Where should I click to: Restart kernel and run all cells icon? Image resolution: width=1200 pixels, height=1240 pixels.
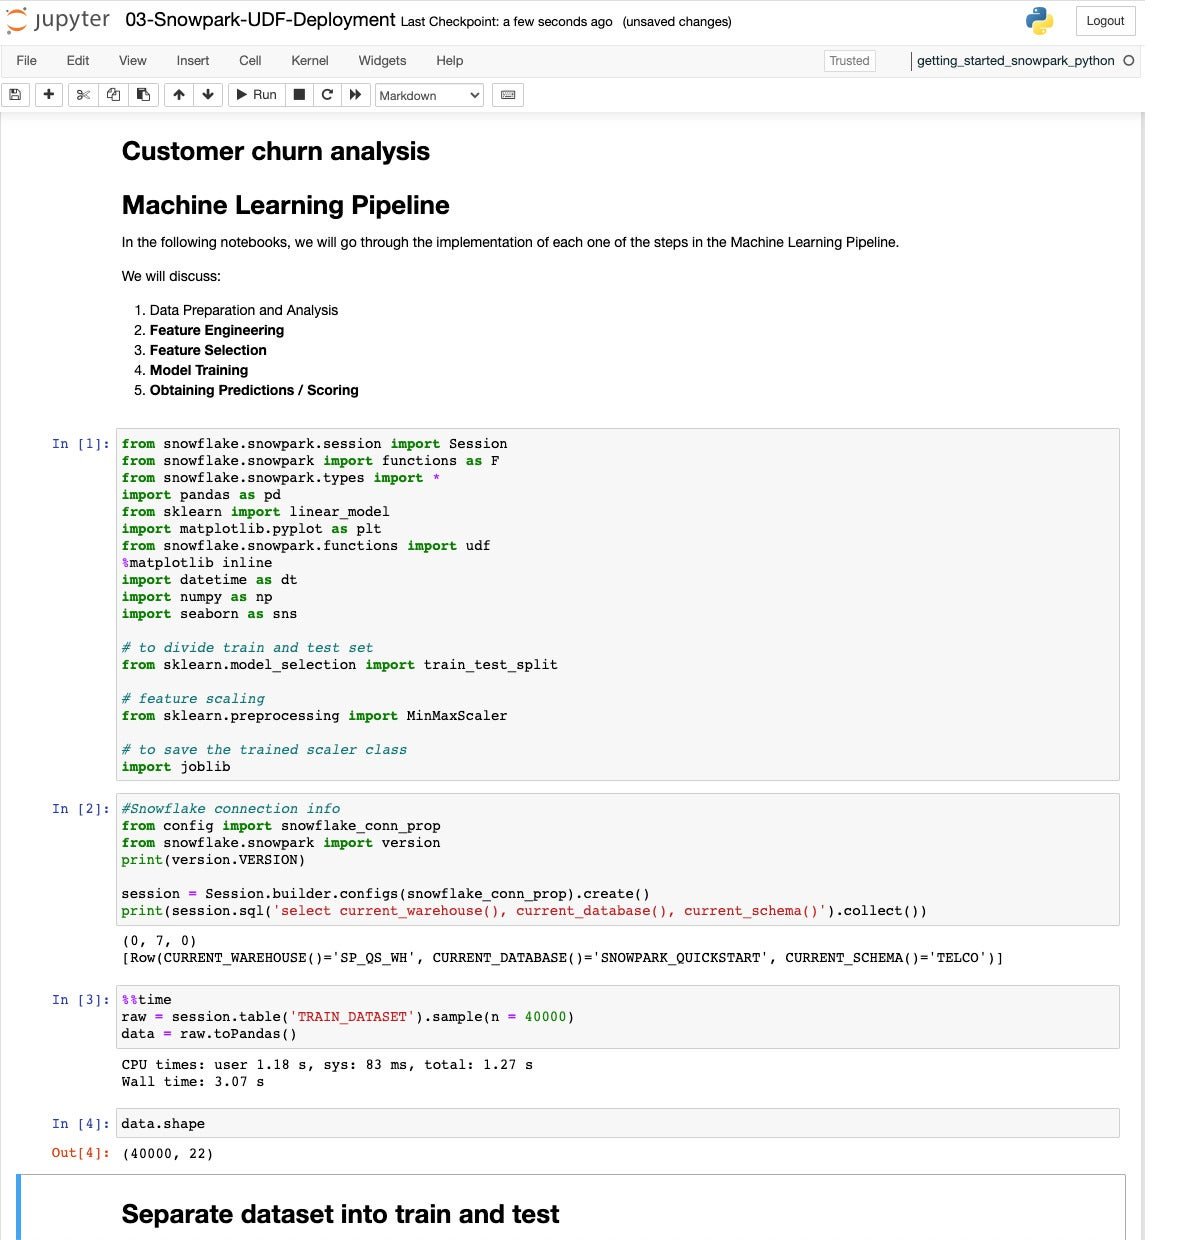(x=355, y=95)
